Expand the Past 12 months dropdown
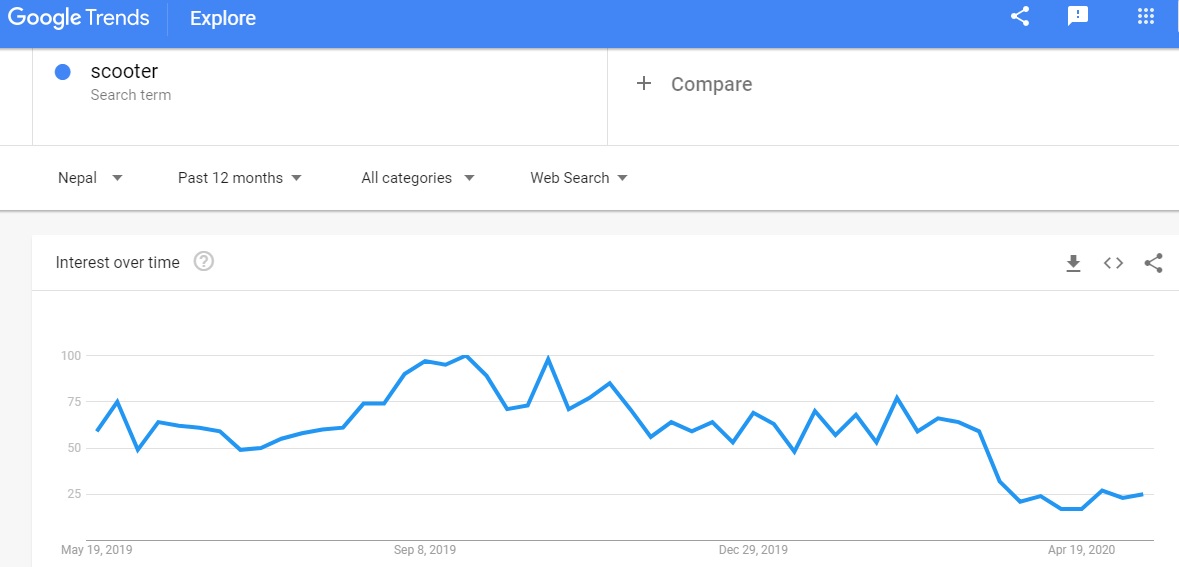This screenshot has height=567, width=1179. tap(240, 178)
